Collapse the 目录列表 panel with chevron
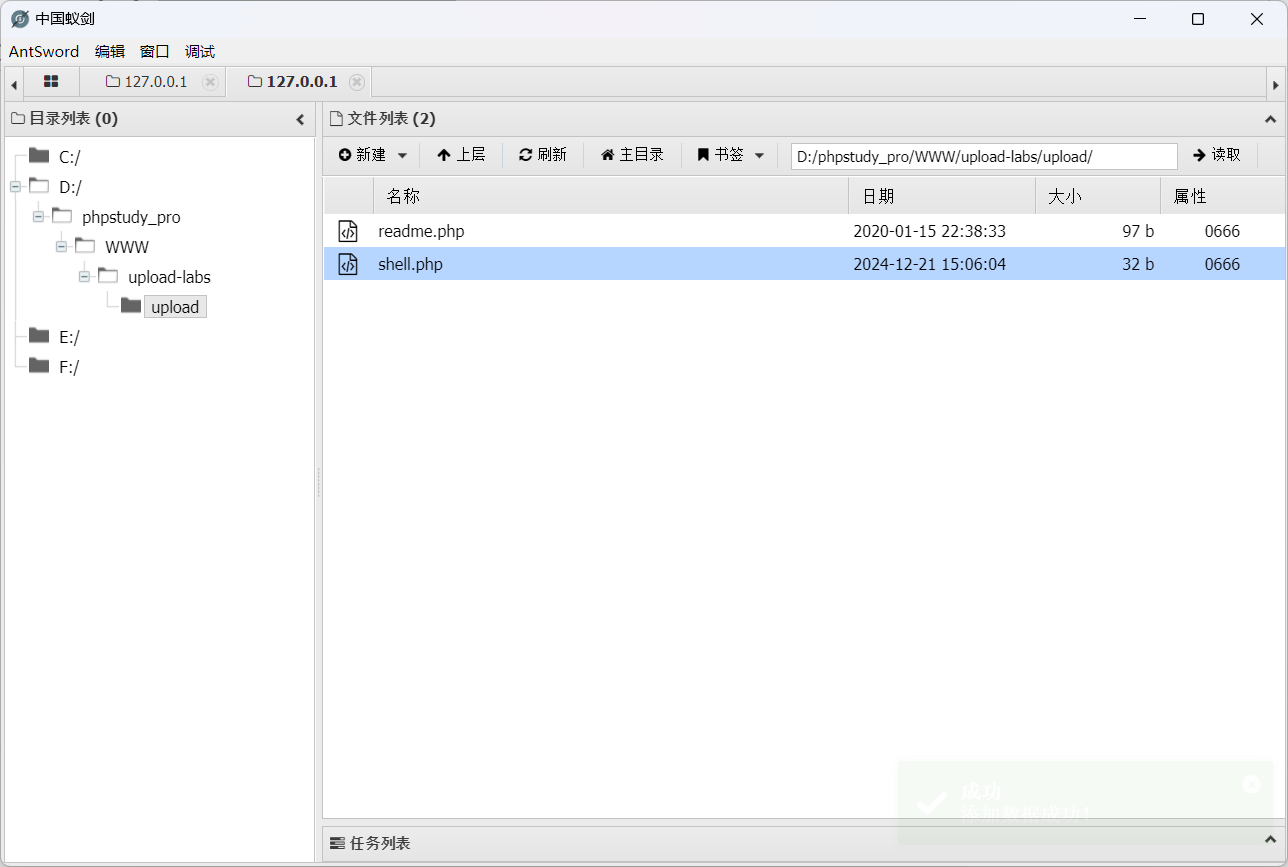The image size is (1288, 867). (300, 120)
